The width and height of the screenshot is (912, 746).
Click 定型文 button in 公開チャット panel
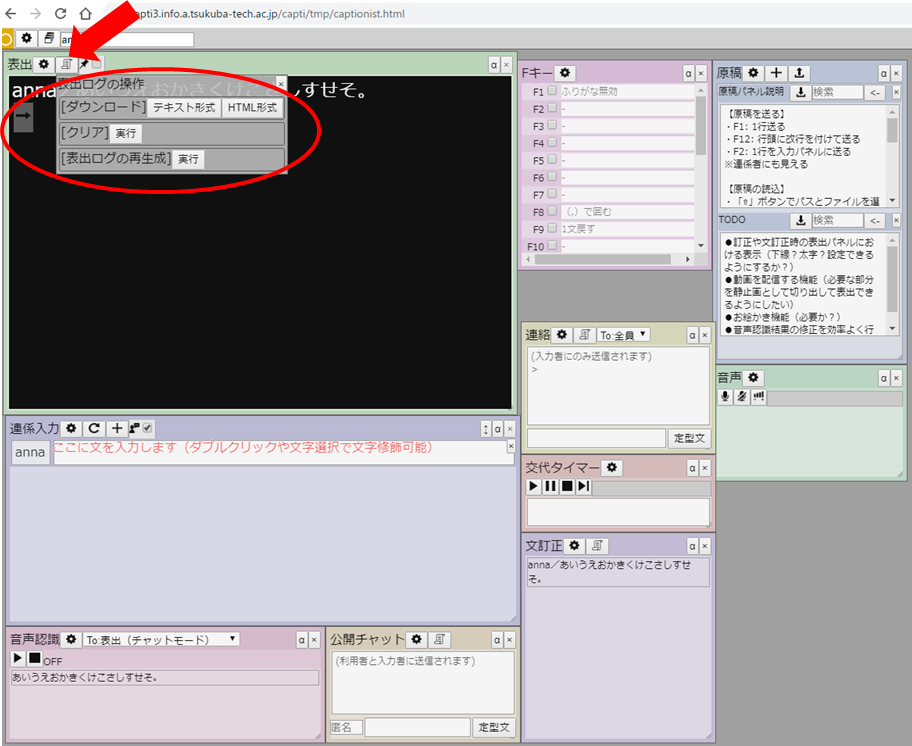494,727
